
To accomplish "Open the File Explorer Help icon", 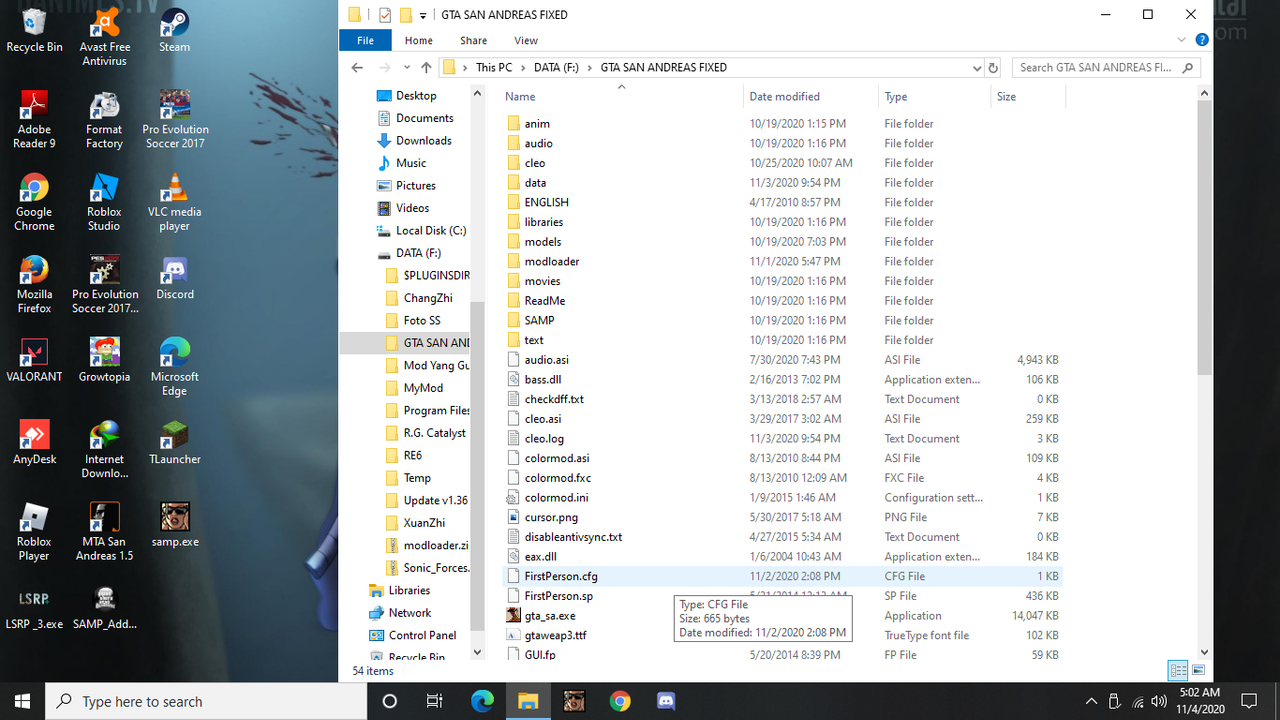I will pyautogui.click(x=1202, y=40).
